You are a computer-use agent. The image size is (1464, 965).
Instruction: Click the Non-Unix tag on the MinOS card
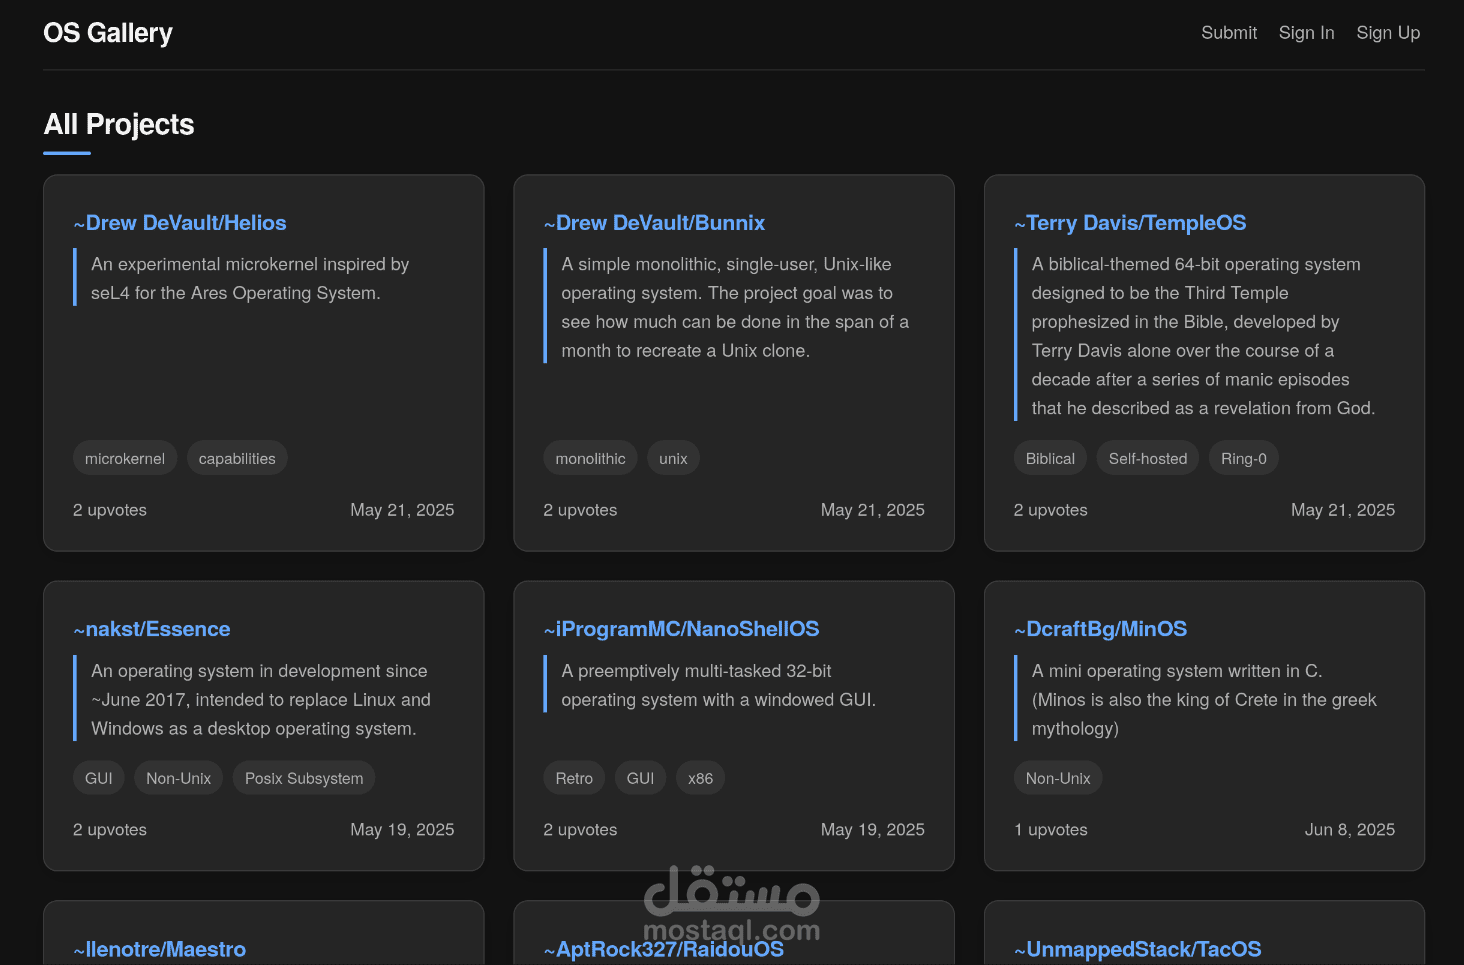tap(1058, 778)
